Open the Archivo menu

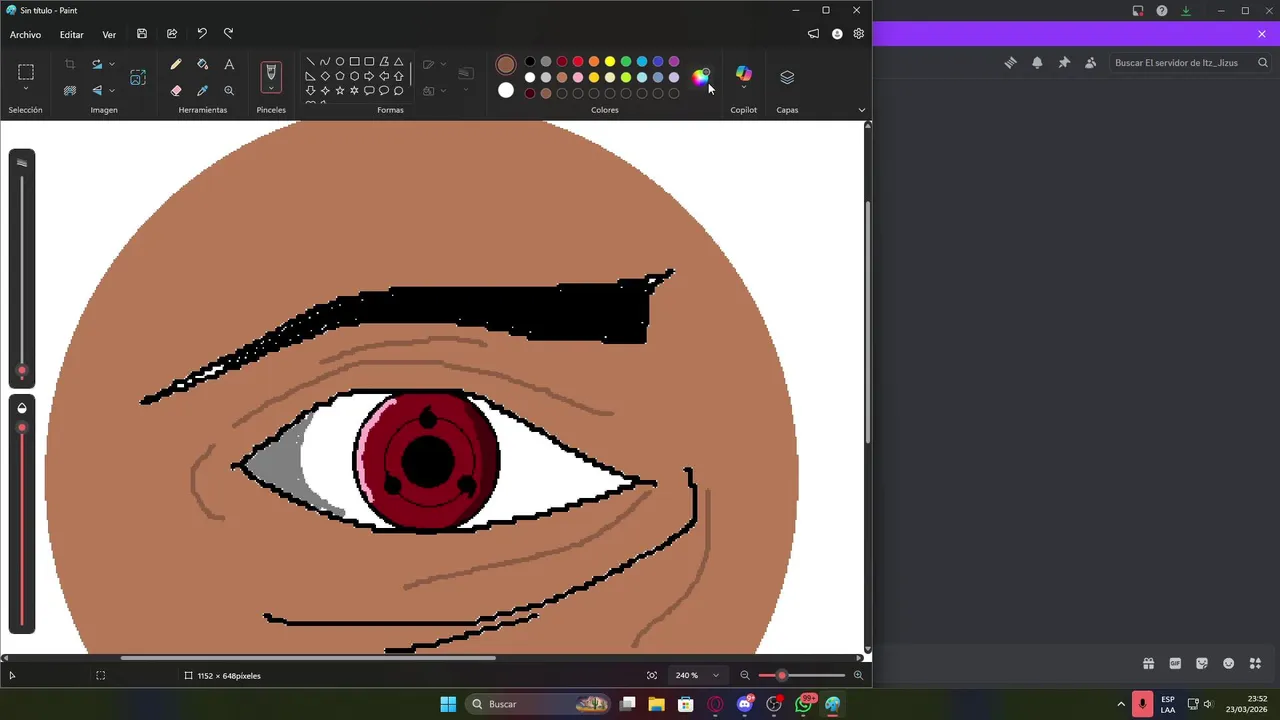pyautogui.click(x=25, y=34)
